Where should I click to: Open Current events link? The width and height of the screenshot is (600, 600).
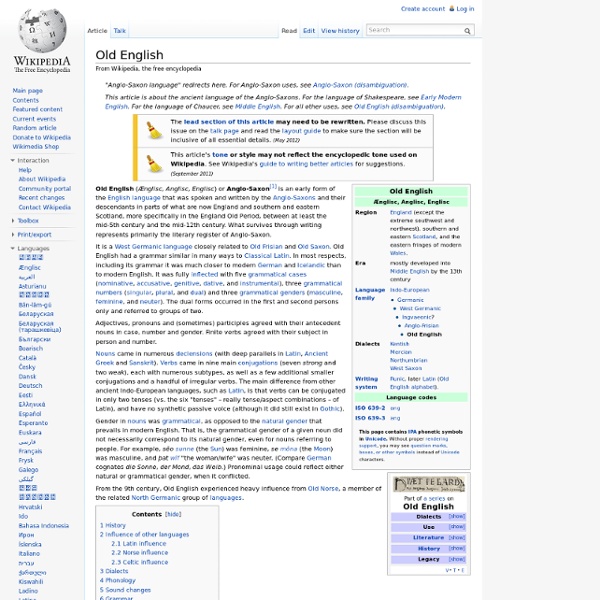click(x=34, y=119)
